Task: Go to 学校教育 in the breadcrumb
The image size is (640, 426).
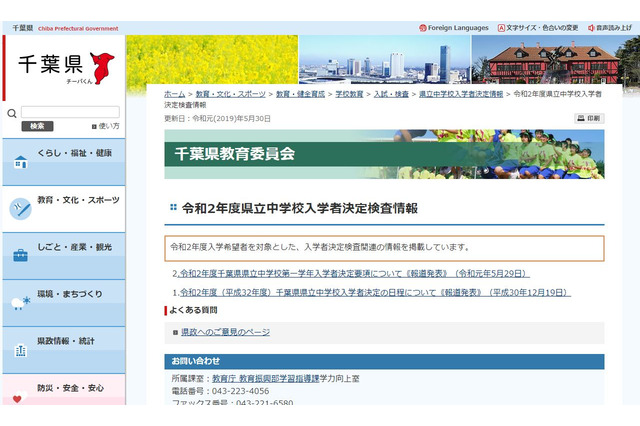Action: click(349, 94)
